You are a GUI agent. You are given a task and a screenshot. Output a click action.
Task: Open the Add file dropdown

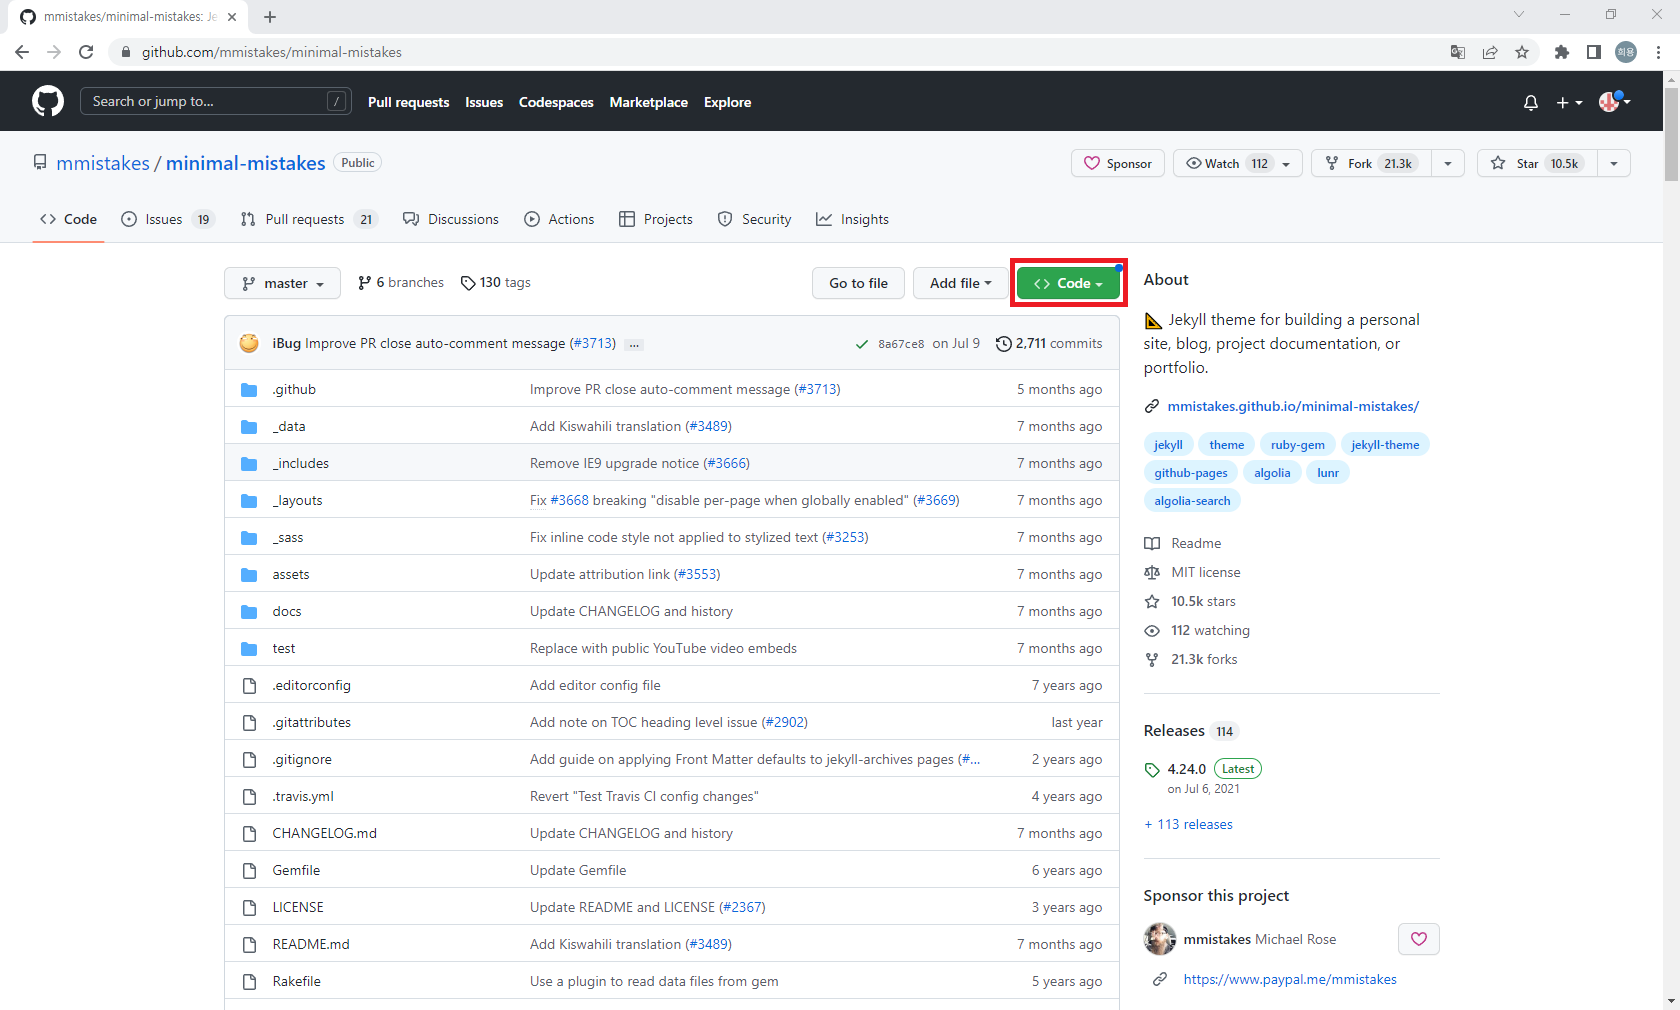pos(960,283)
